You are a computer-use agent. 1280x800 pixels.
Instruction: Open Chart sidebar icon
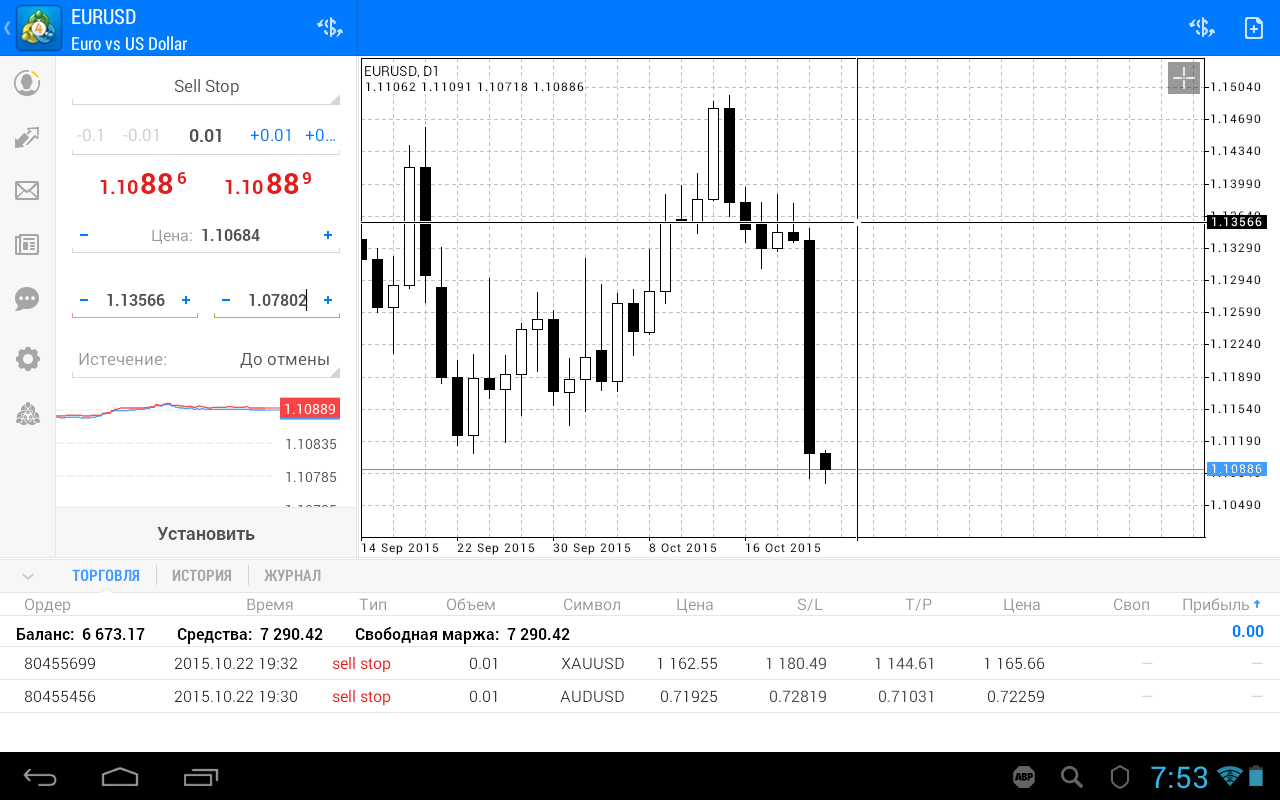27,137
